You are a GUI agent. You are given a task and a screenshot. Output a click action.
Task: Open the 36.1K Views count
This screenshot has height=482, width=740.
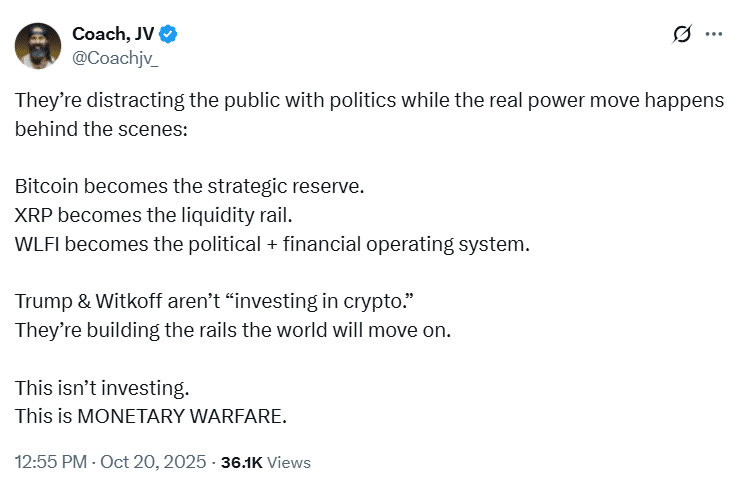point(265,462)
